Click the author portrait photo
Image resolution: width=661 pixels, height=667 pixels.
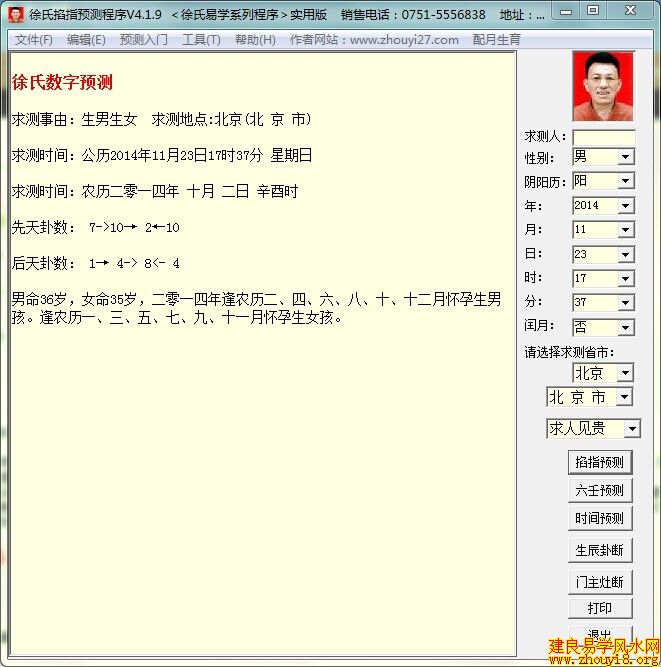coord(603,86)
